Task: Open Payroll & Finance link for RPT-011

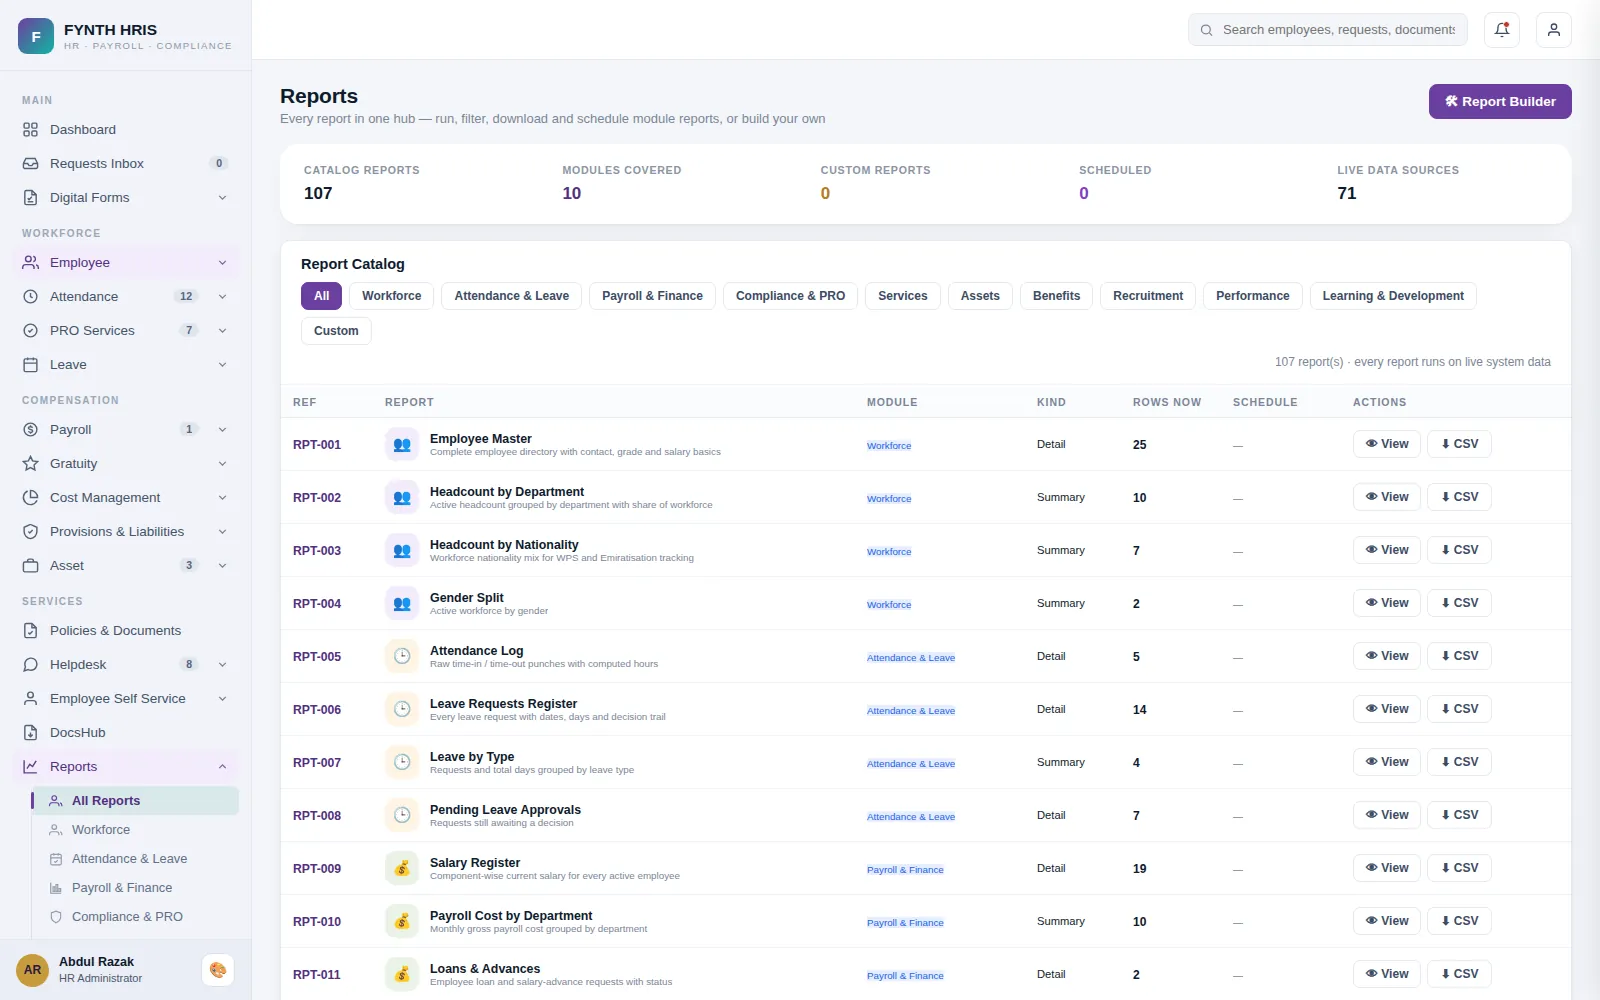Action: [905, 976]
